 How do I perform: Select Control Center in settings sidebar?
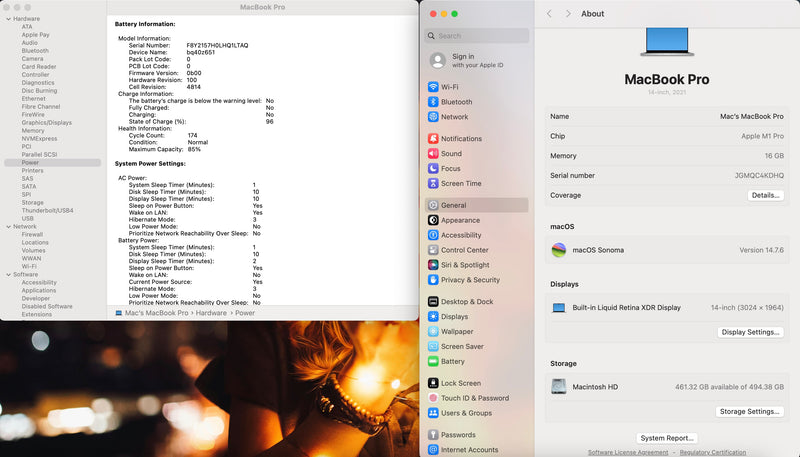[464, 250]
